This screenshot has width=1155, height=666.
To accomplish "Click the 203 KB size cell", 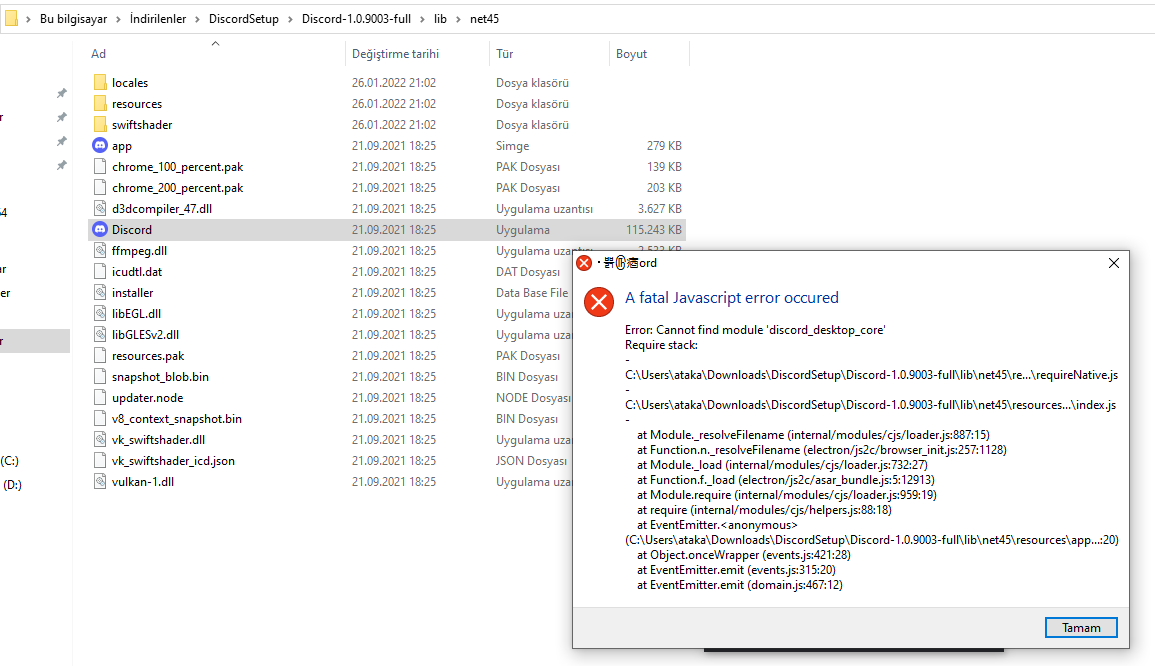I will click(x=664, y=188).
